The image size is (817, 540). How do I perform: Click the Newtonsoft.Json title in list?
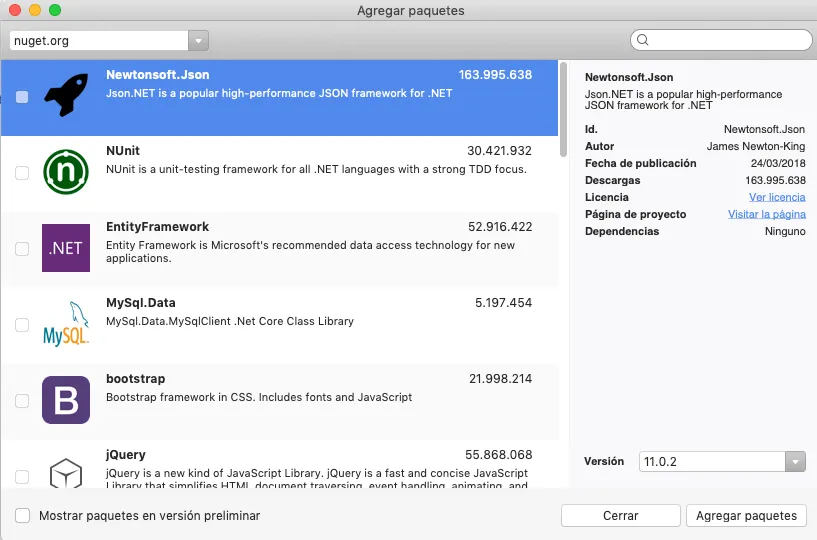pyautogui.click(x=157, y=75)
